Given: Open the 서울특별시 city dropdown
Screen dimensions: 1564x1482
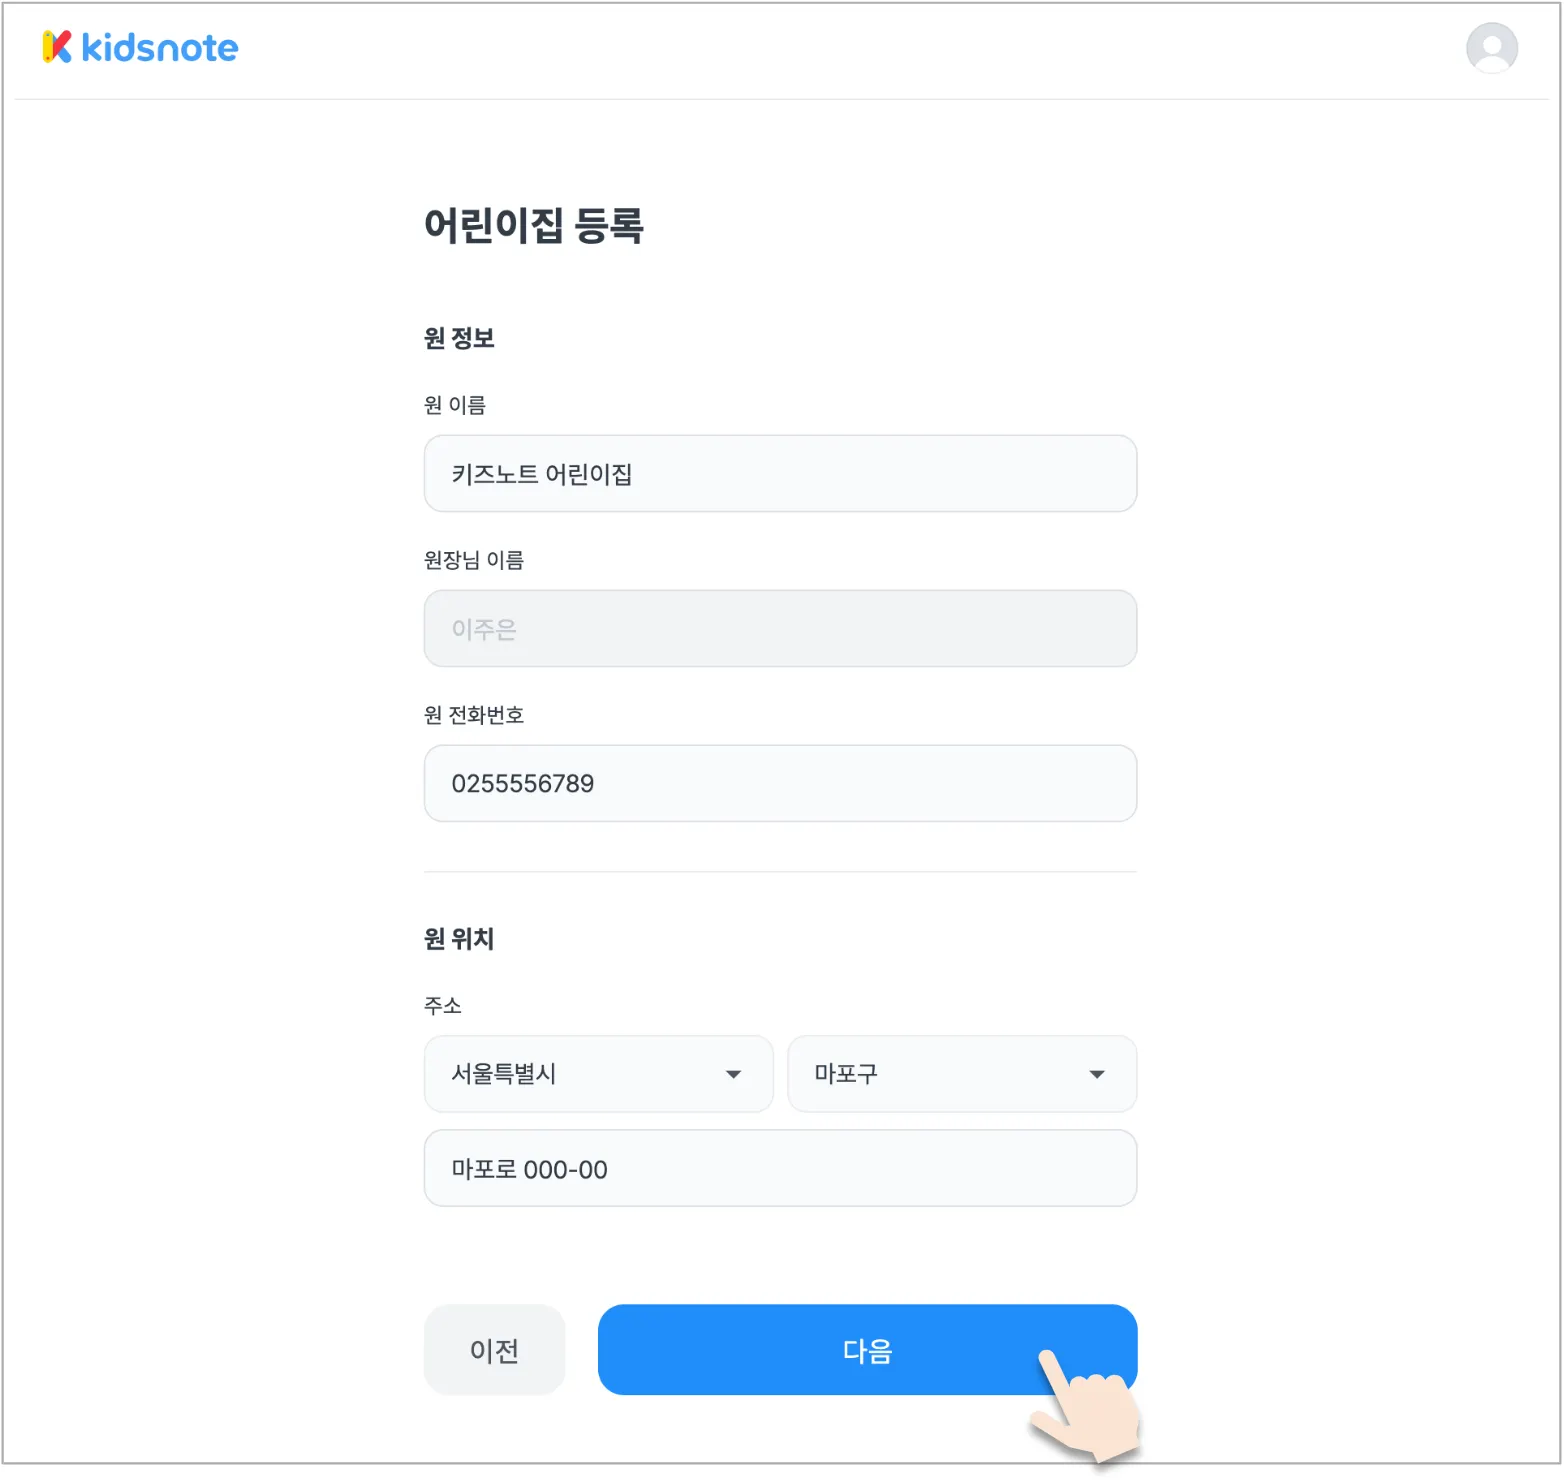Looking at the screenshot, I should click(x=580, y=1074).
